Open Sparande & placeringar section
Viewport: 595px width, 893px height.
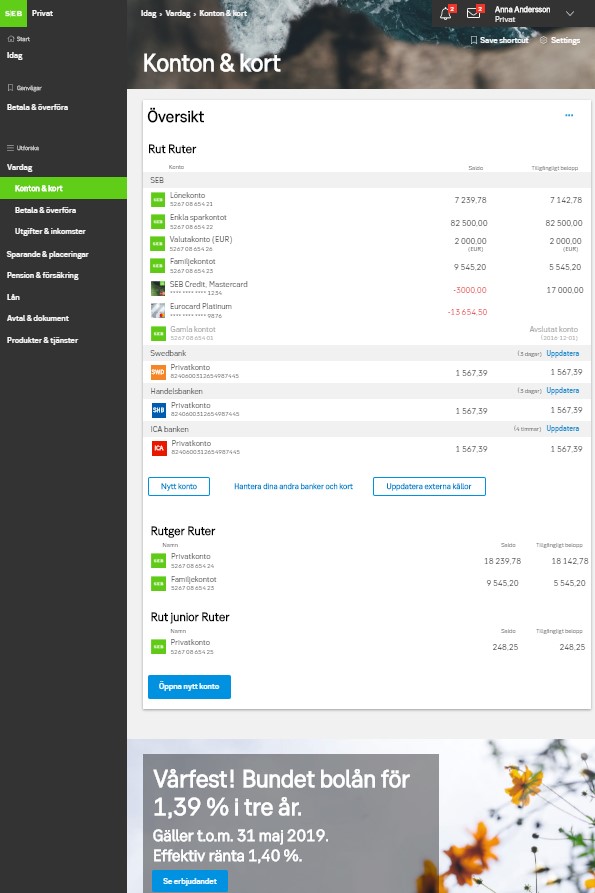[x=47, y=254]
